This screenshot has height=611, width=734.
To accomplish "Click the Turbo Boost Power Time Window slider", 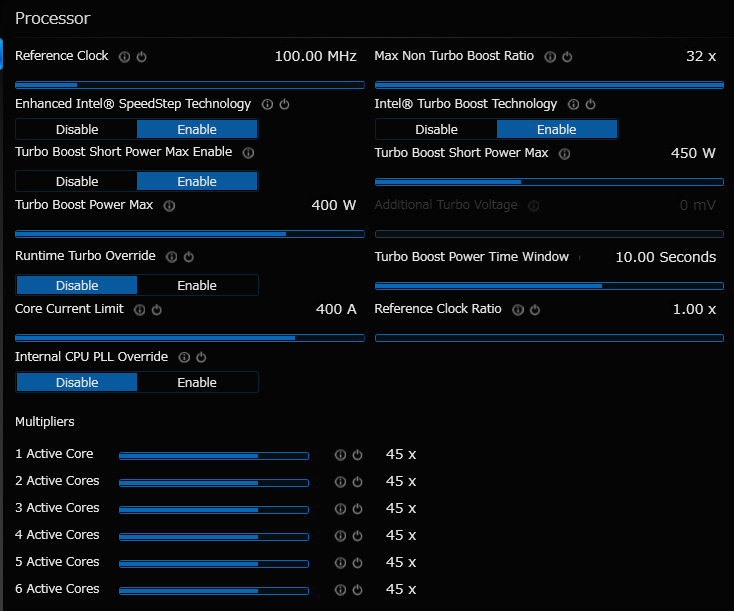I will (x=548, y=285).
